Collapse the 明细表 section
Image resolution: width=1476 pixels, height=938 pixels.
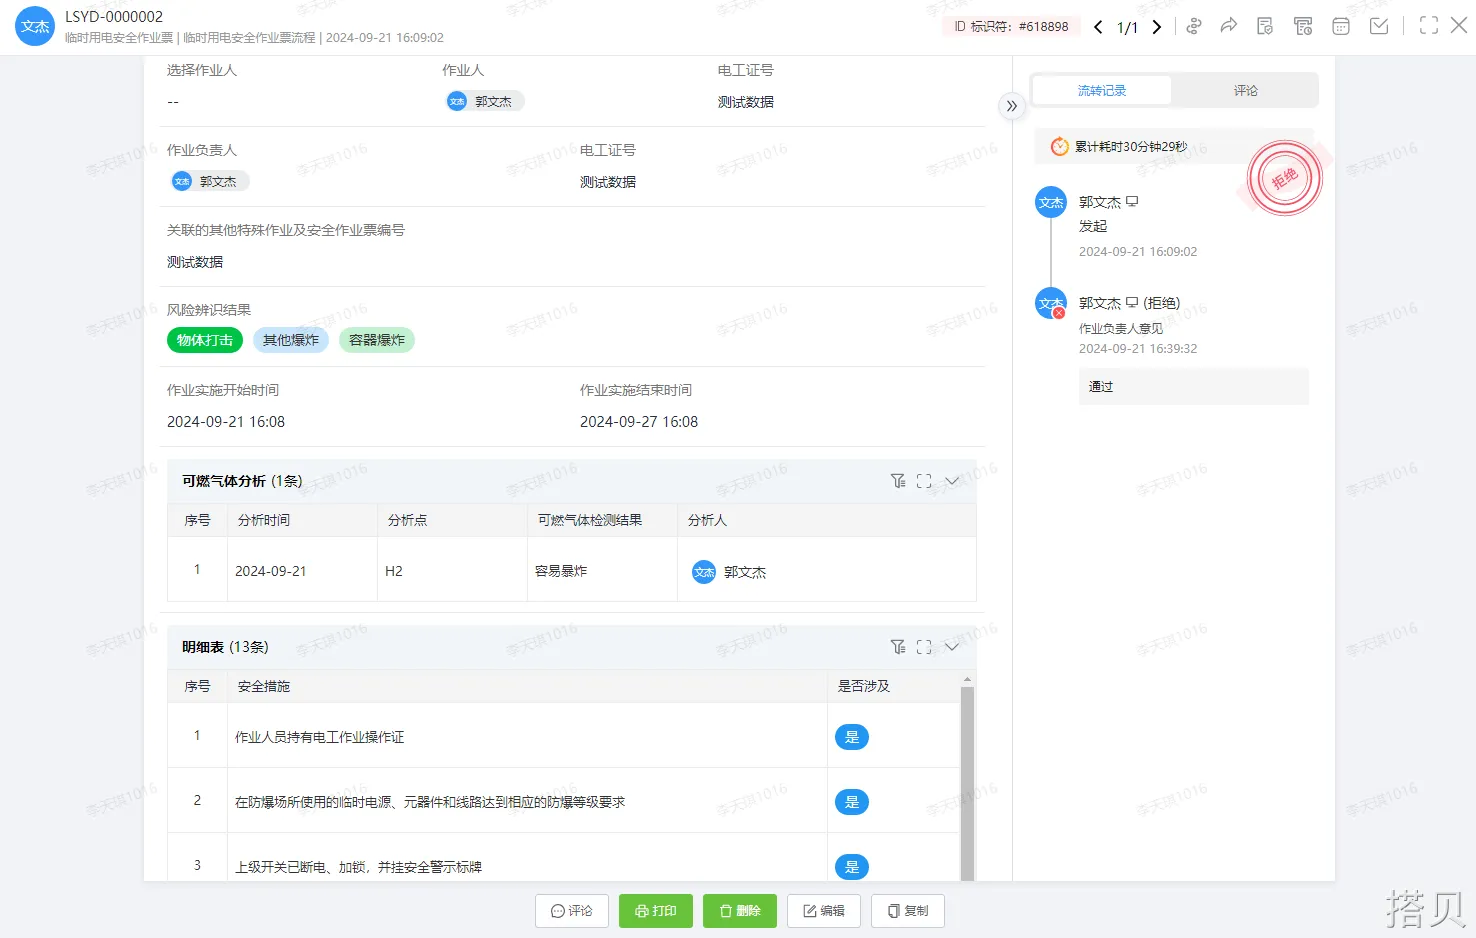tap(952, 647)
